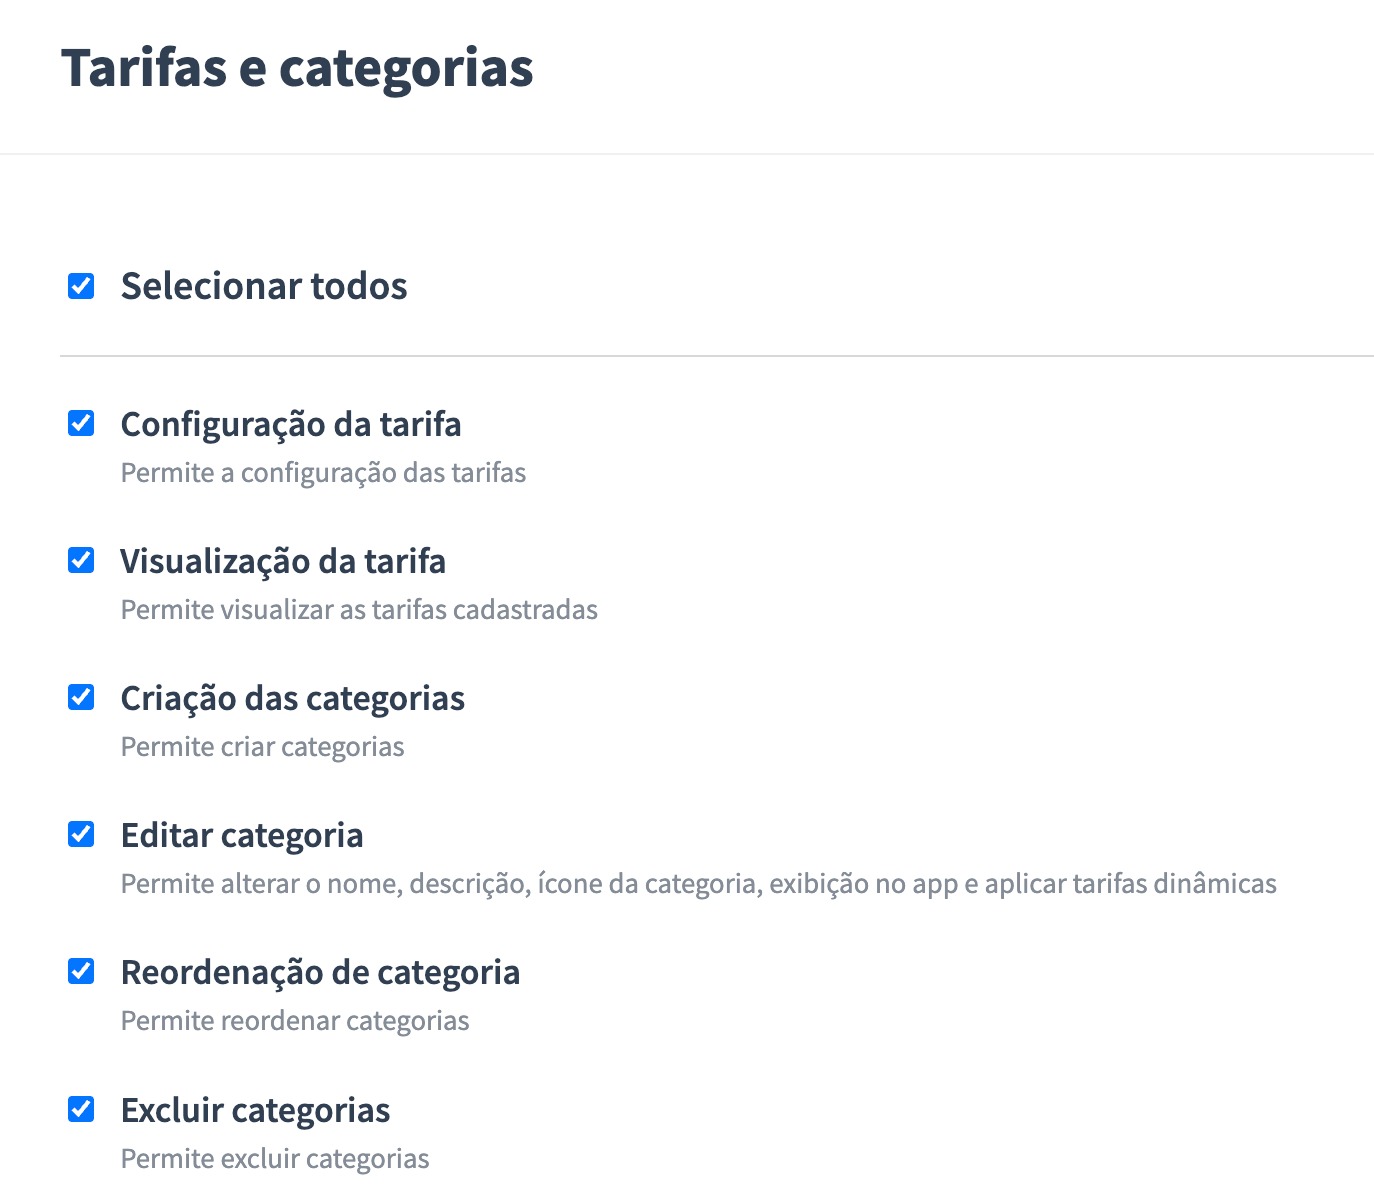This screenshot has height=1202, width=1374.
Task: Uncheck the Selecionar todos checkbox
Action: pyautogui.click(x=81, y=287)
